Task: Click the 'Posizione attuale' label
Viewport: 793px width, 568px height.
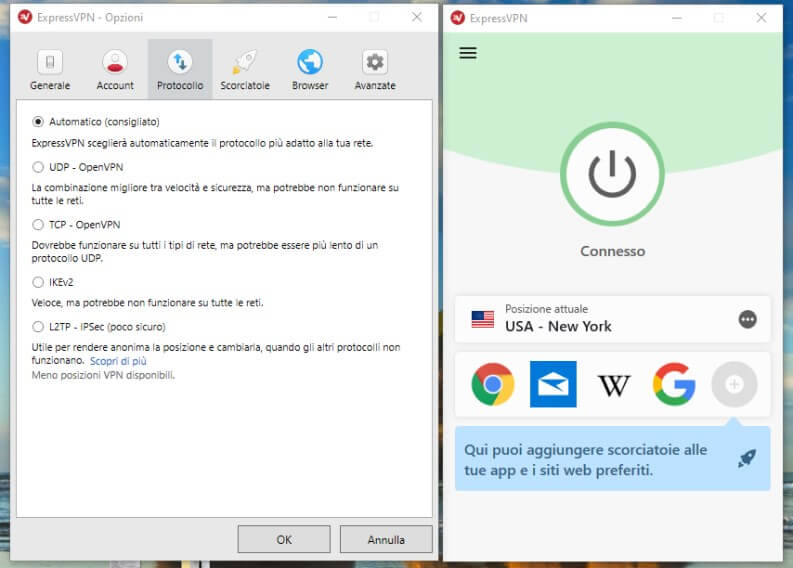Action: 546,309
